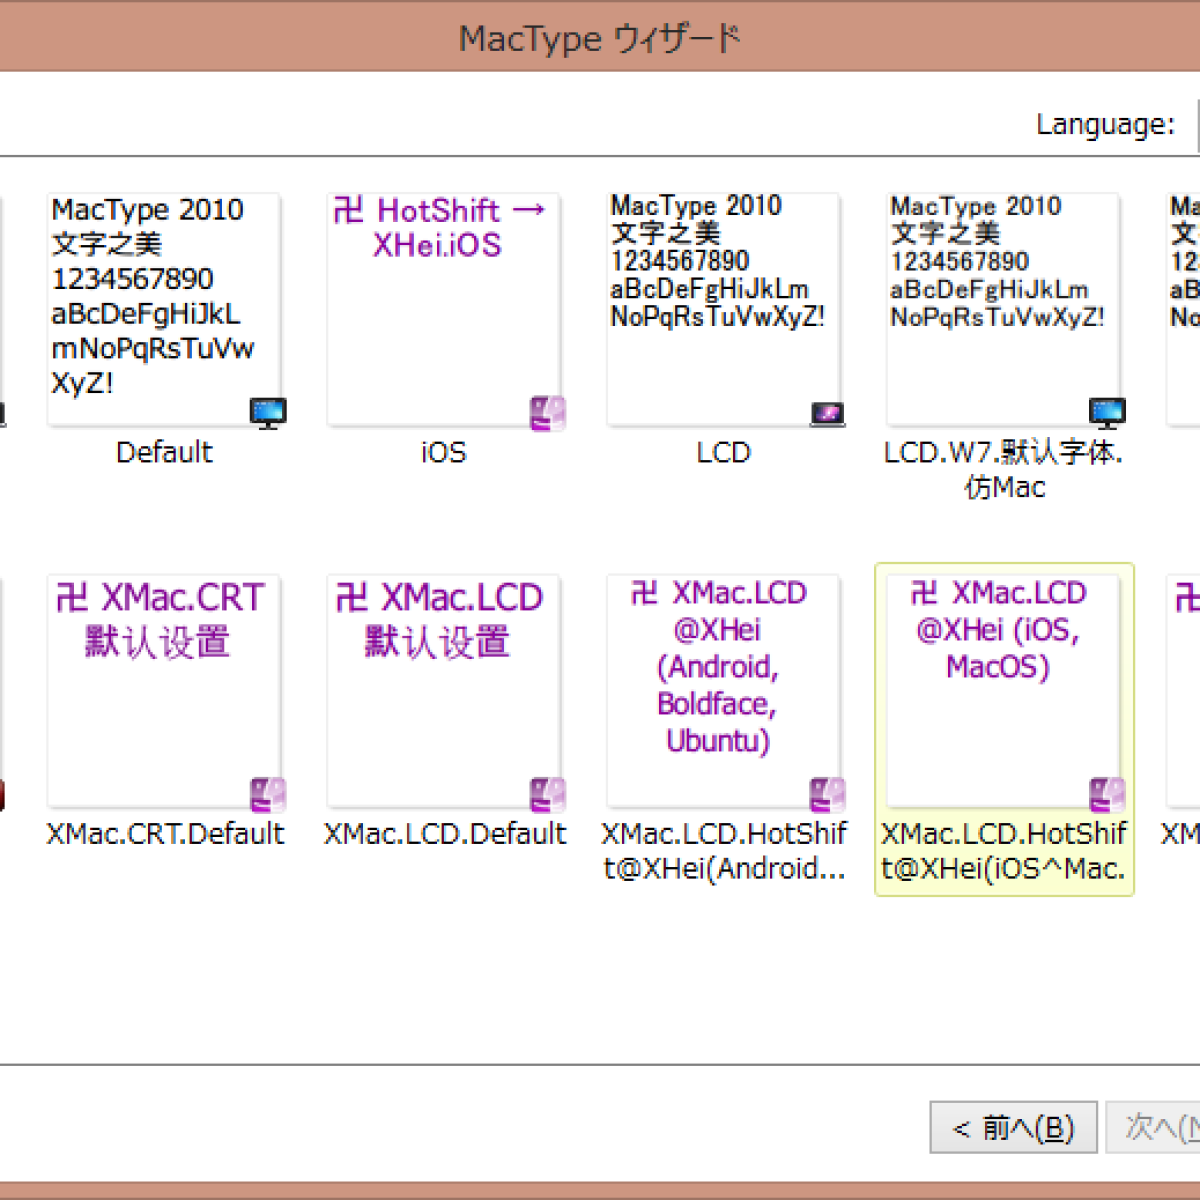Click purple icon on highlighted iOS, MacOS preview
The height and width of the screenshot is (1200, 1200).
click(1107, 795)
